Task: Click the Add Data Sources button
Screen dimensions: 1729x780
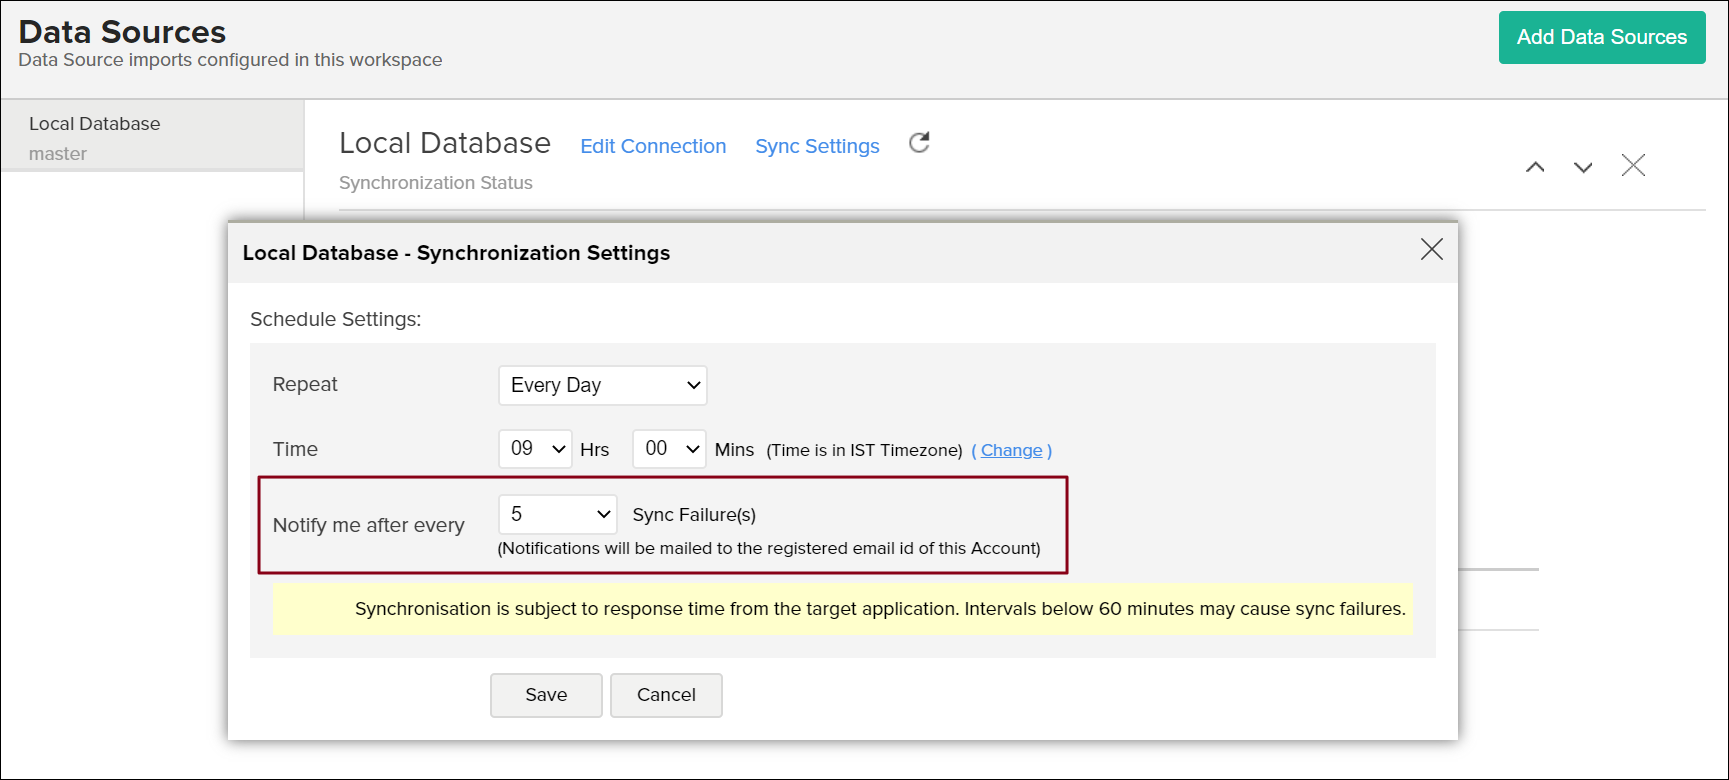Action: coord(1601,37)
